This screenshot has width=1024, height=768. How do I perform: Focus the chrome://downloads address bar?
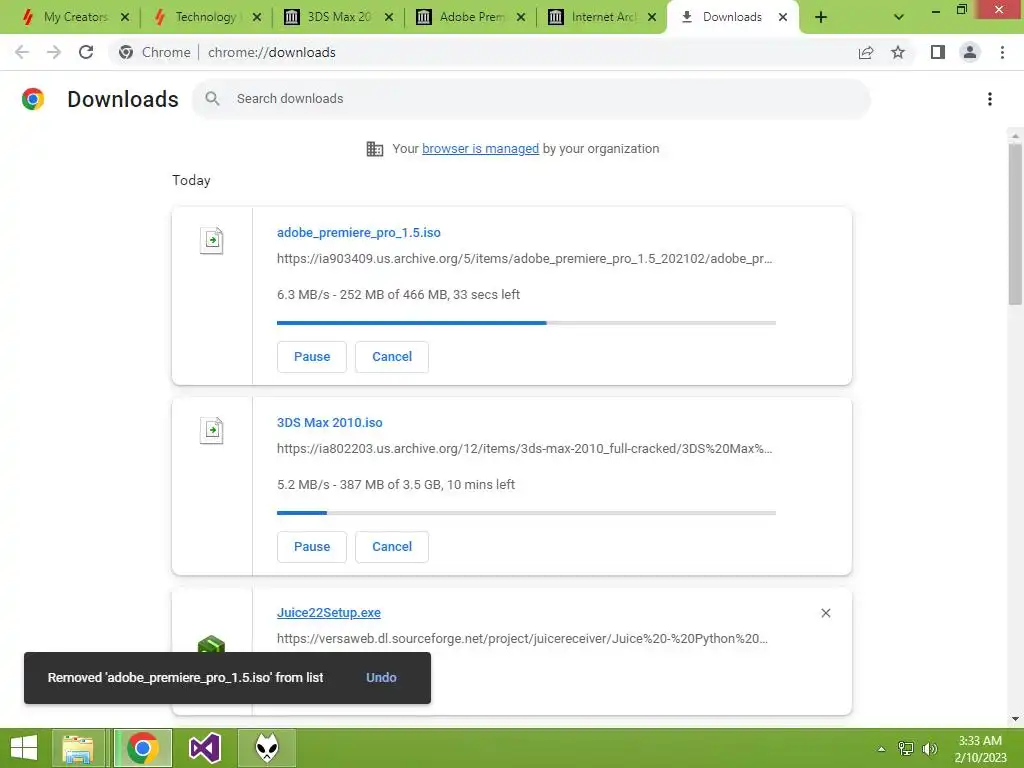click(x=272, y=52)
